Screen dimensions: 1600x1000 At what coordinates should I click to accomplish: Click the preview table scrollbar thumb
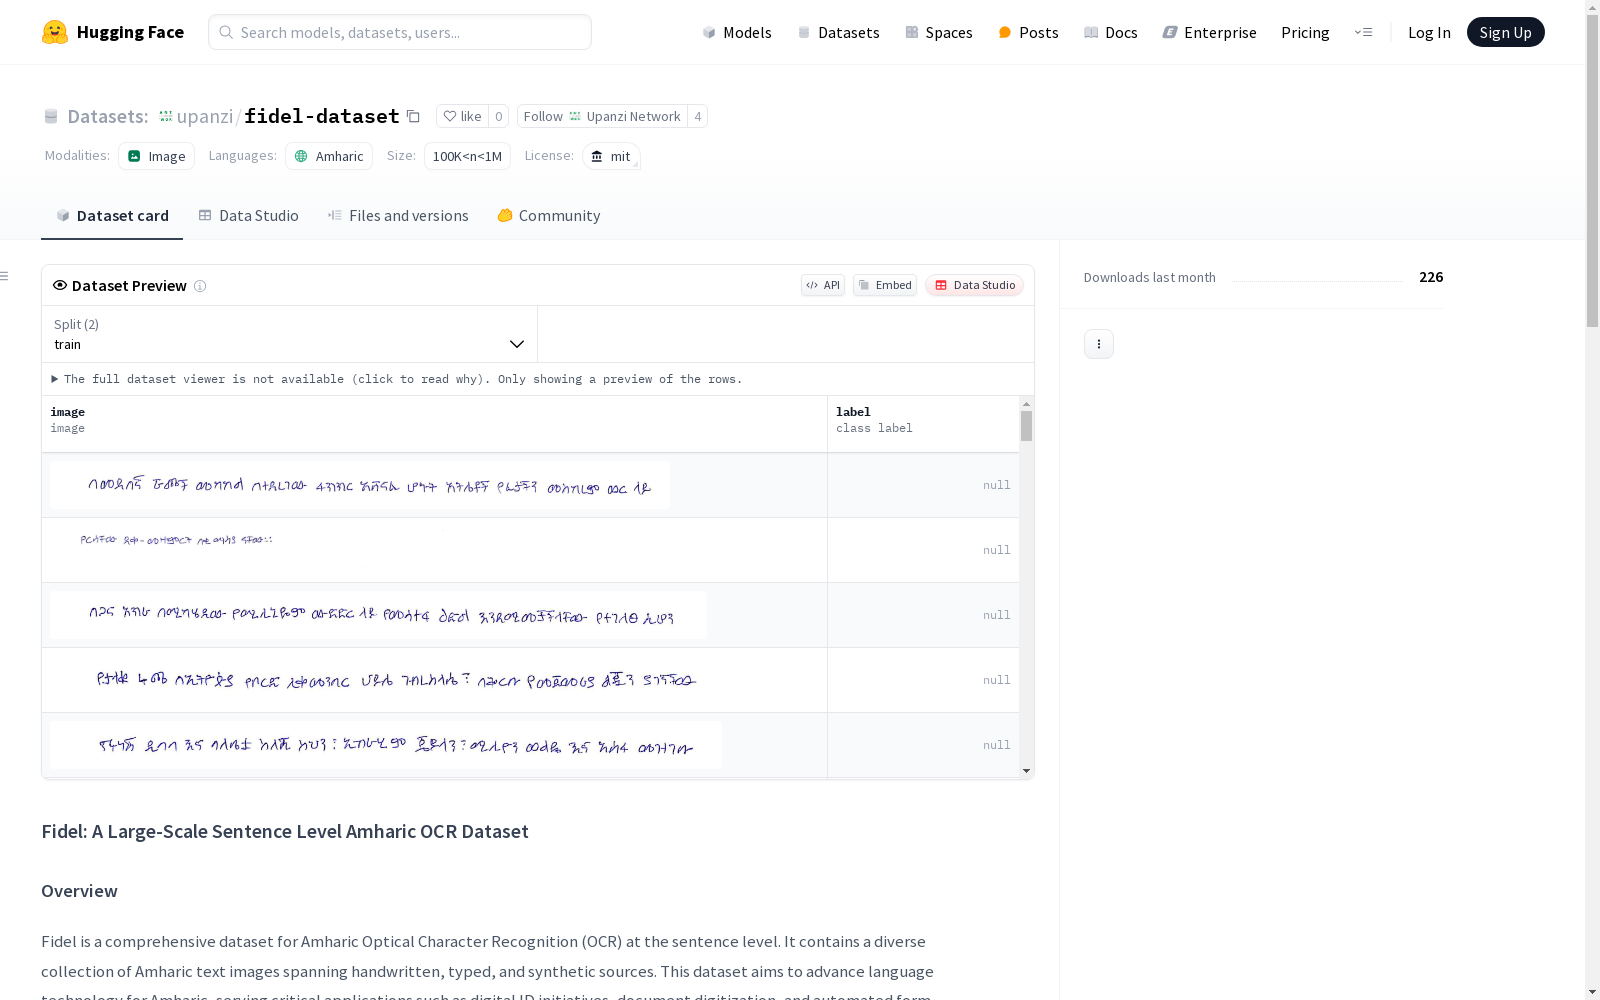click(1026, 426)
